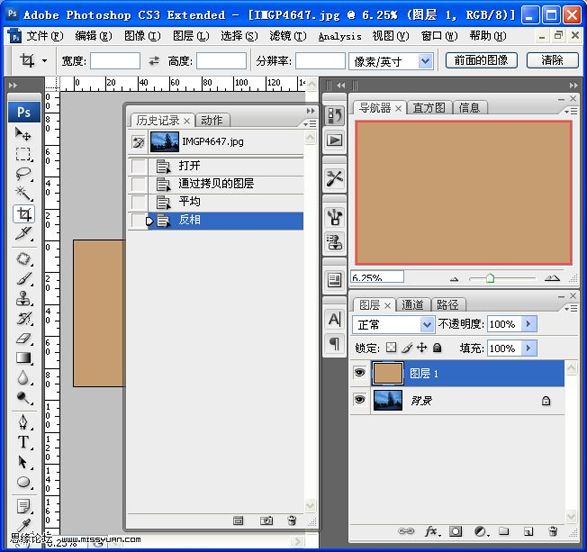This screenshot has width=587, height=552.
Task: Open the History panel dock icon
Action: pos(334,116)
